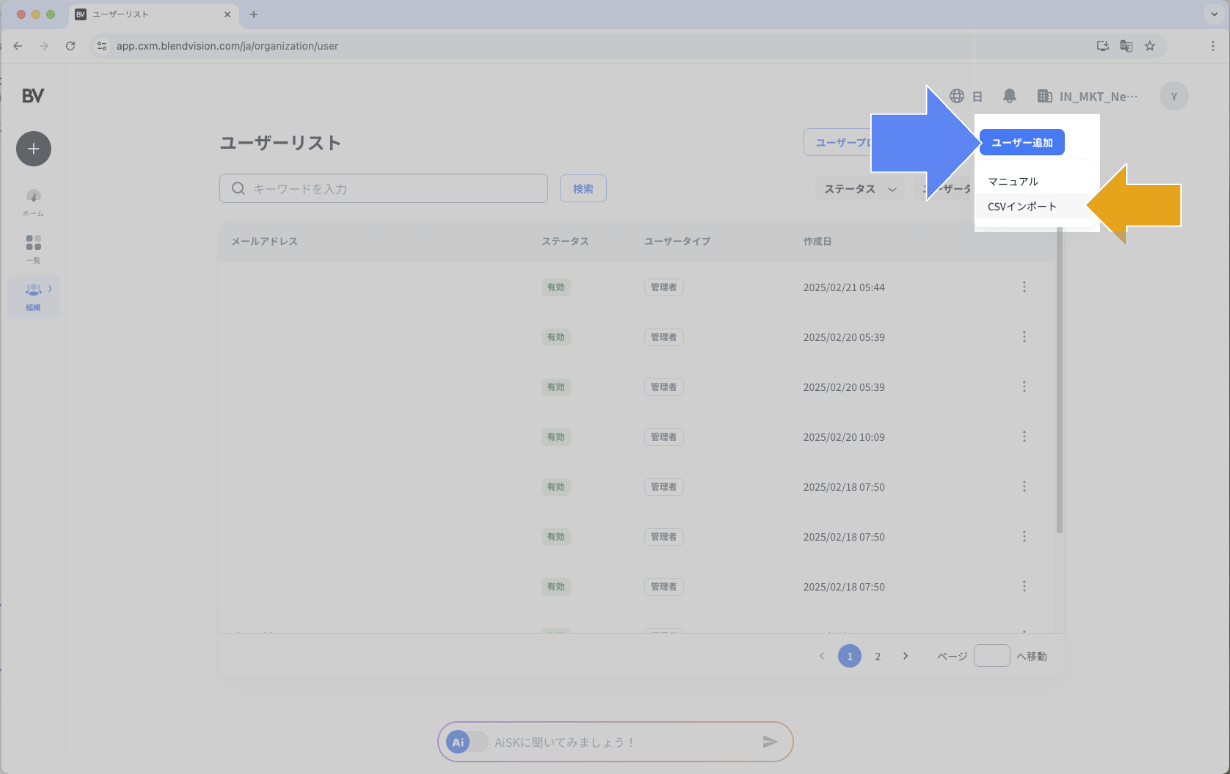The height and width of the screenshot is (774, 1230).
Task: Focus the browser address bar URL
Action: click(x=227, y=46)
